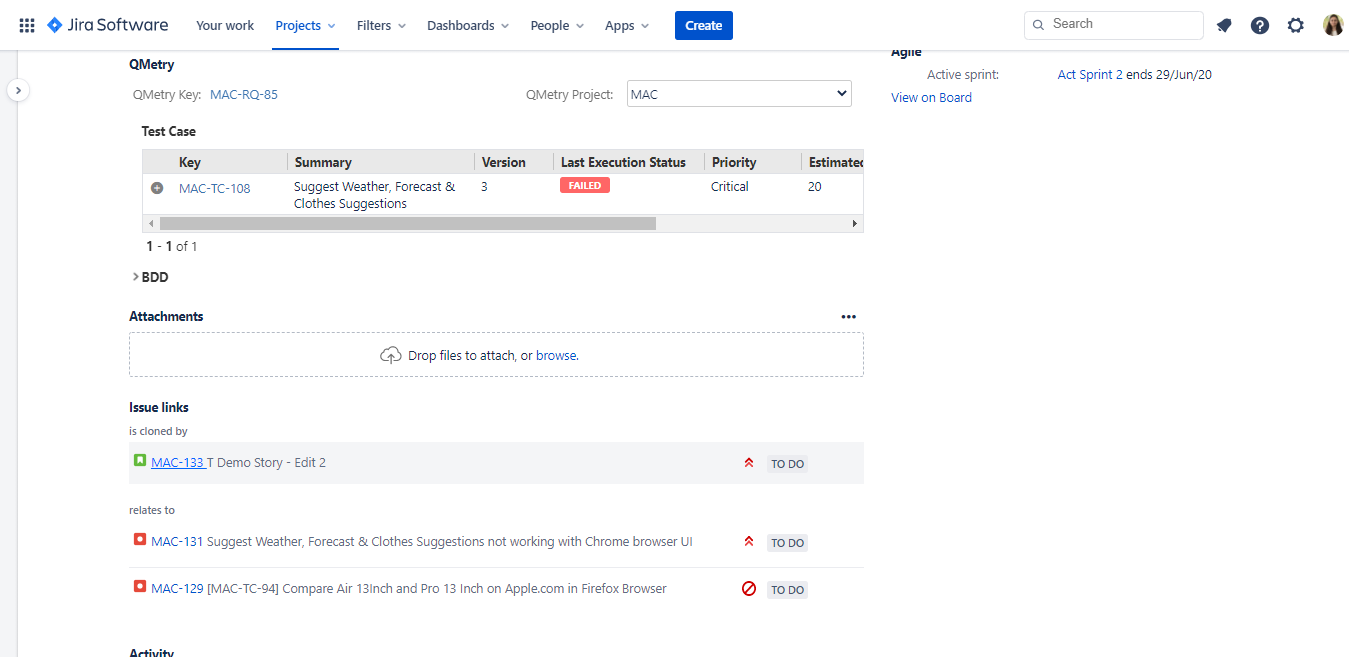
Task: Click the Version column header
Action: click(x=504, y=162)
